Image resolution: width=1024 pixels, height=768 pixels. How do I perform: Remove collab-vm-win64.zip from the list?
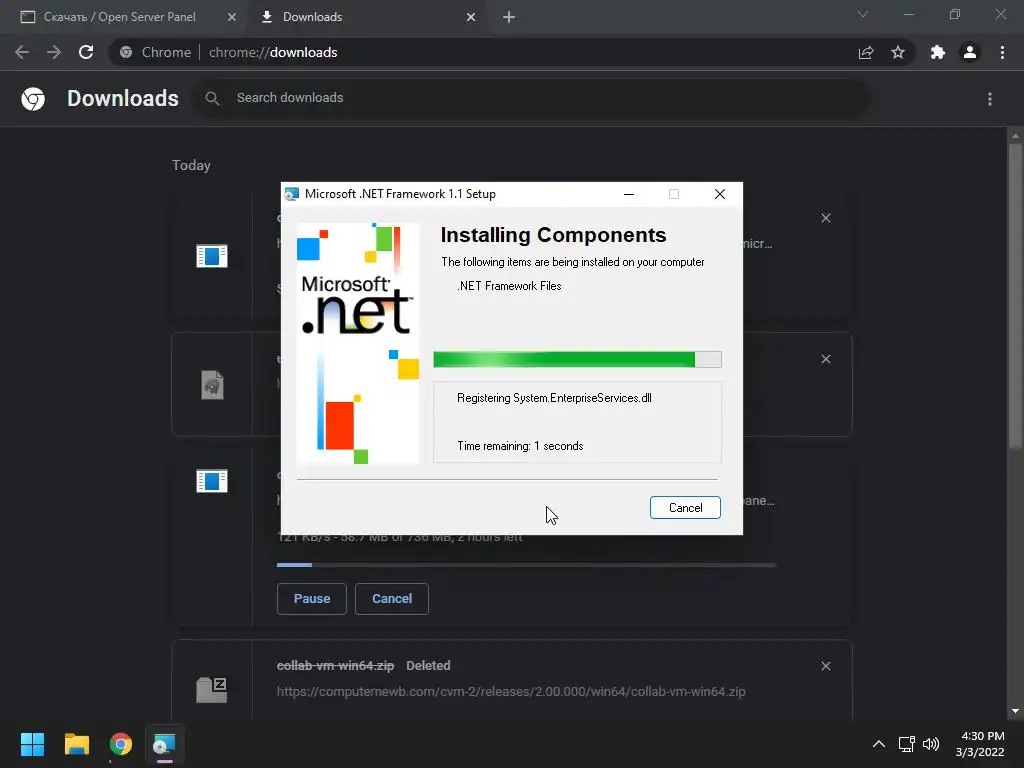(825, 666)
